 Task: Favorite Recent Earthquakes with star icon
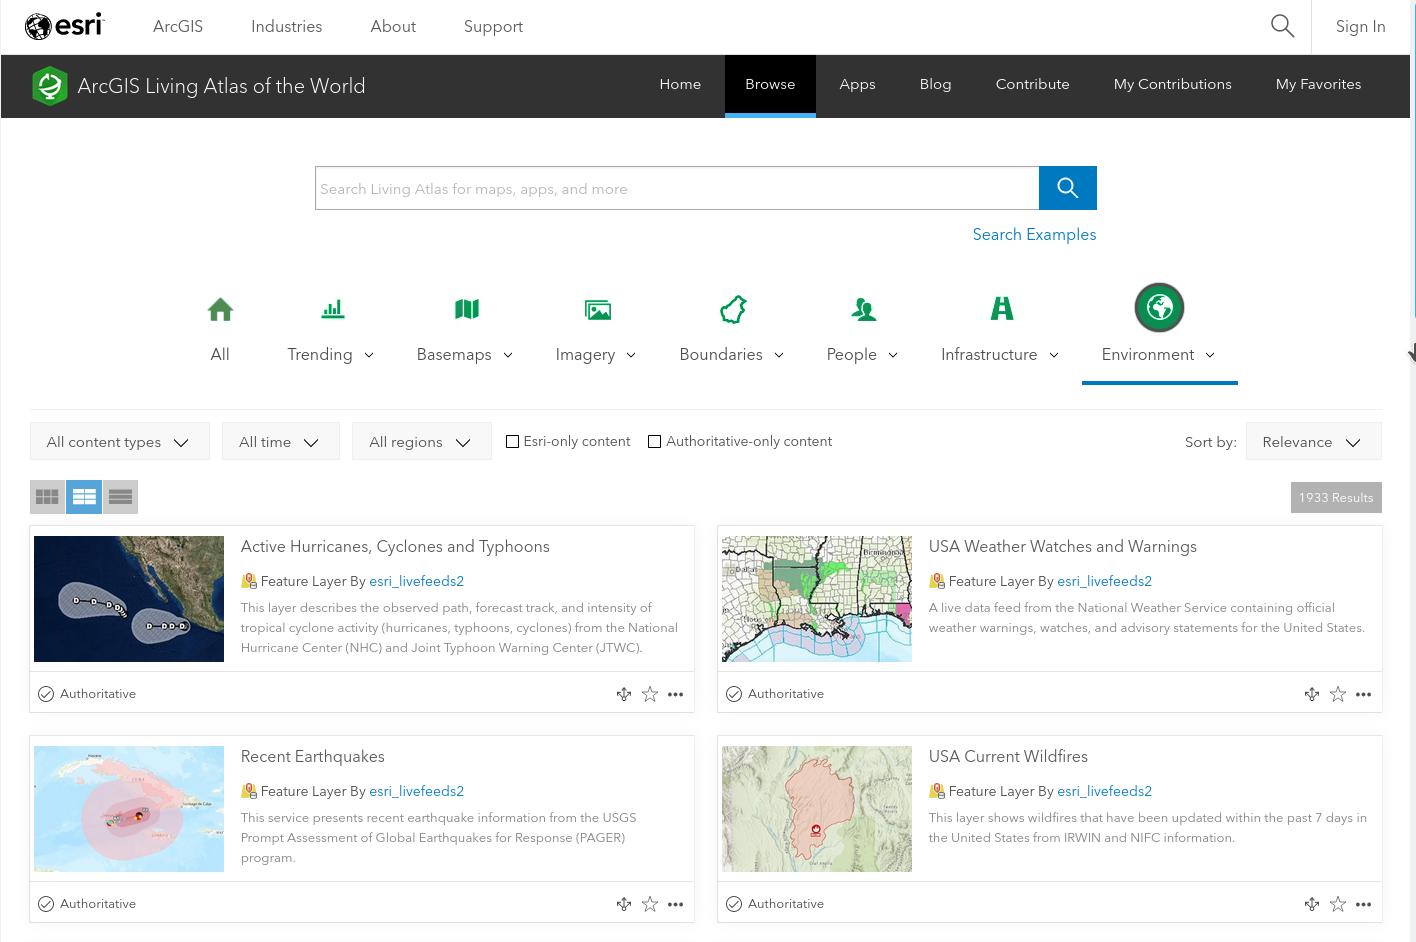(650, 904)
